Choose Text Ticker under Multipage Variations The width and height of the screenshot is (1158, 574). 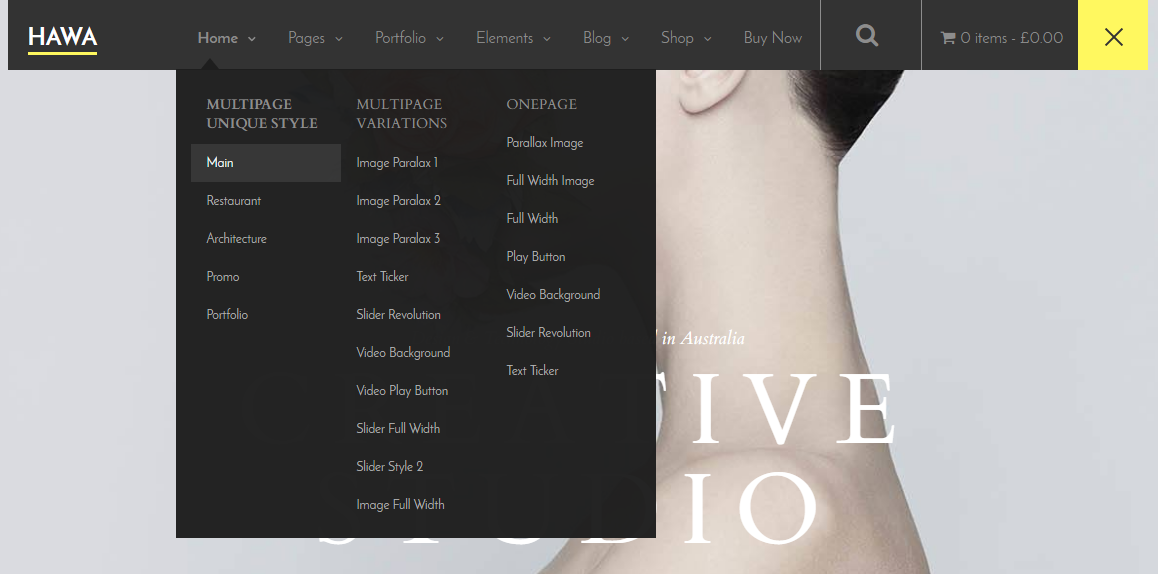coord(382,277)
